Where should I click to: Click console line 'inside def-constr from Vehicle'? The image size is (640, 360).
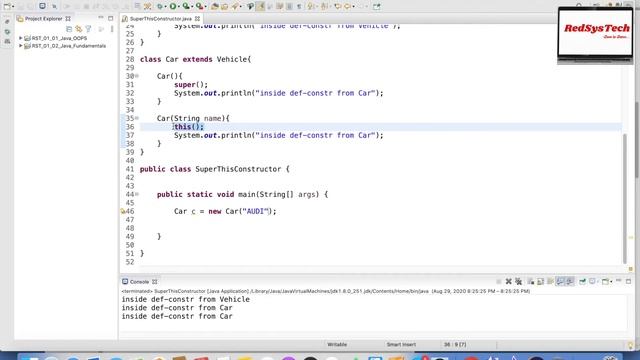pos(186,299)
